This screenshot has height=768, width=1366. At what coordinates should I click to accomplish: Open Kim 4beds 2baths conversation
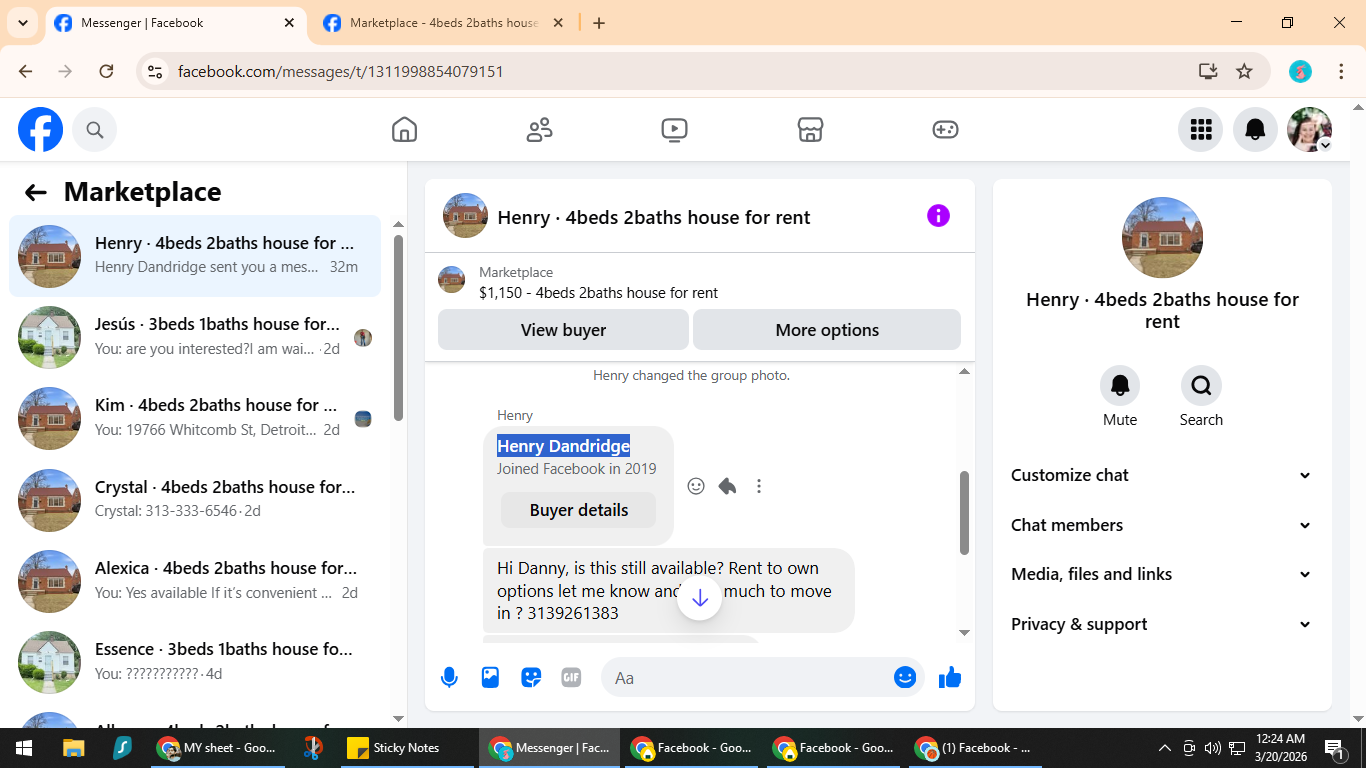(195, 418)
